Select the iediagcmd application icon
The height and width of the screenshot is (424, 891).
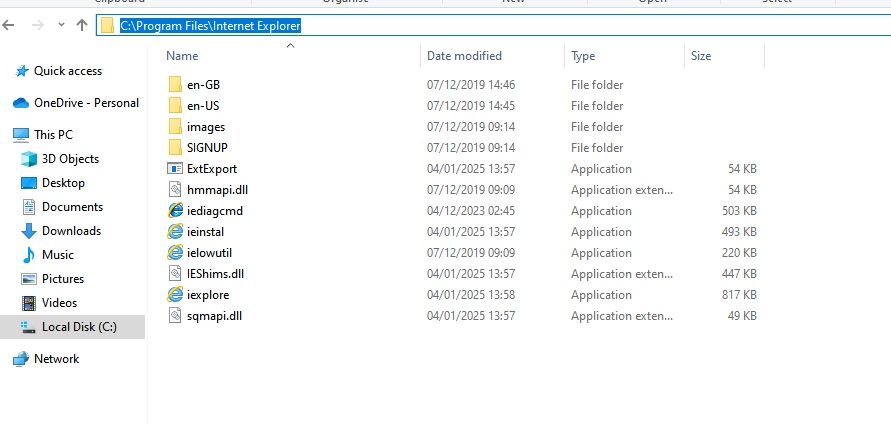(176, 211)
